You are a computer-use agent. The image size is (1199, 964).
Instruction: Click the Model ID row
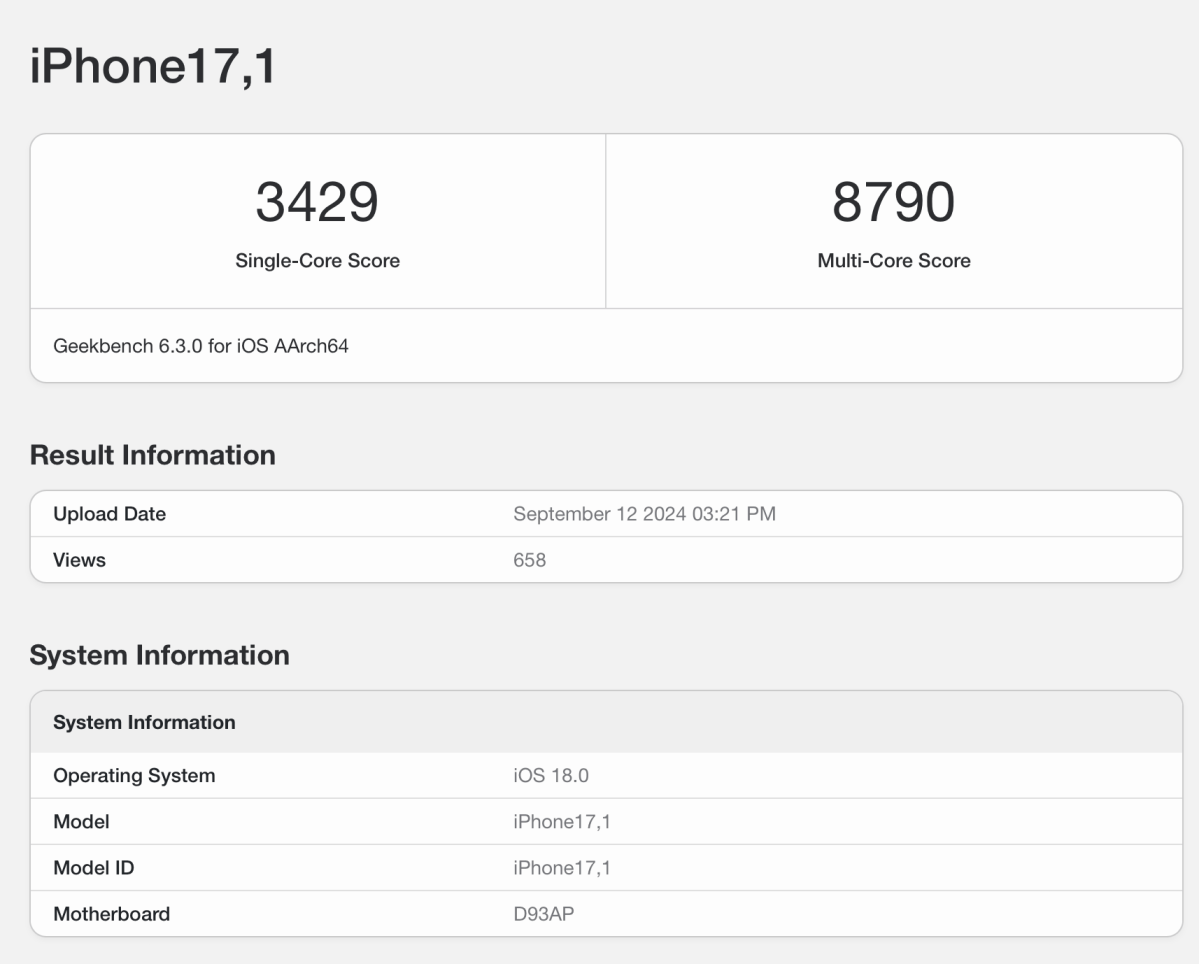tap(93, 868)
